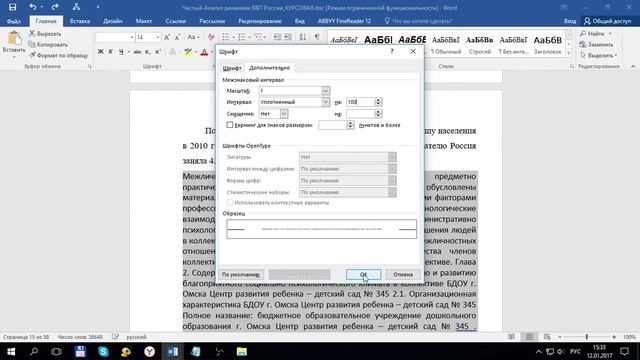Enable kerning checkbox (Кернинг для знаков)

tap(230, 125)
